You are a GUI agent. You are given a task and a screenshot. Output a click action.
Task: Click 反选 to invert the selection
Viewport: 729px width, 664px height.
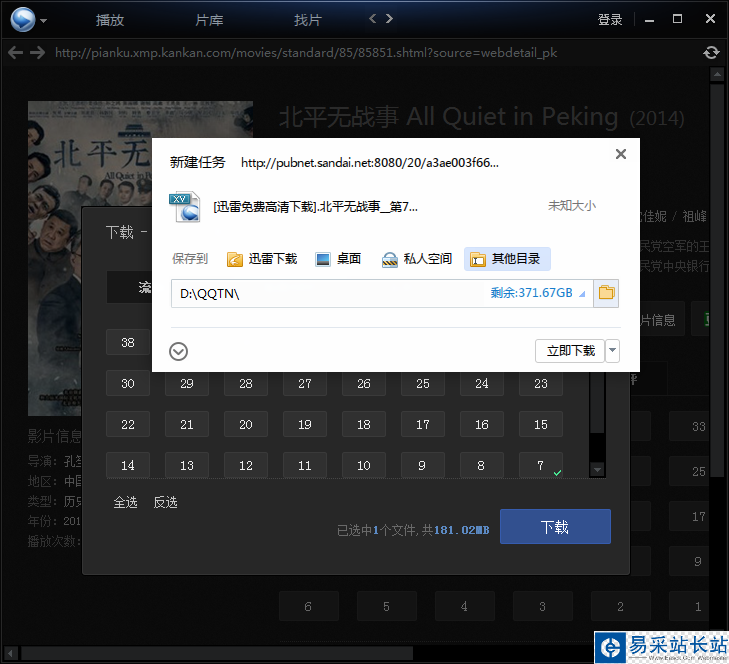pyautogui.click(x=166, y=502)
